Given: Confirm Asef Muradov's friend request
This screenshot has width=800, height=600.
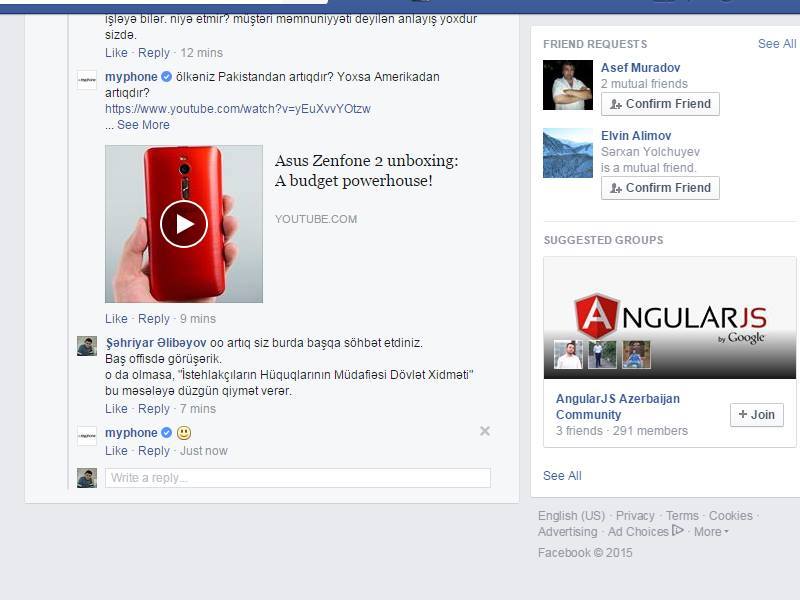Looking at the screenshot, I should point(660,104).
